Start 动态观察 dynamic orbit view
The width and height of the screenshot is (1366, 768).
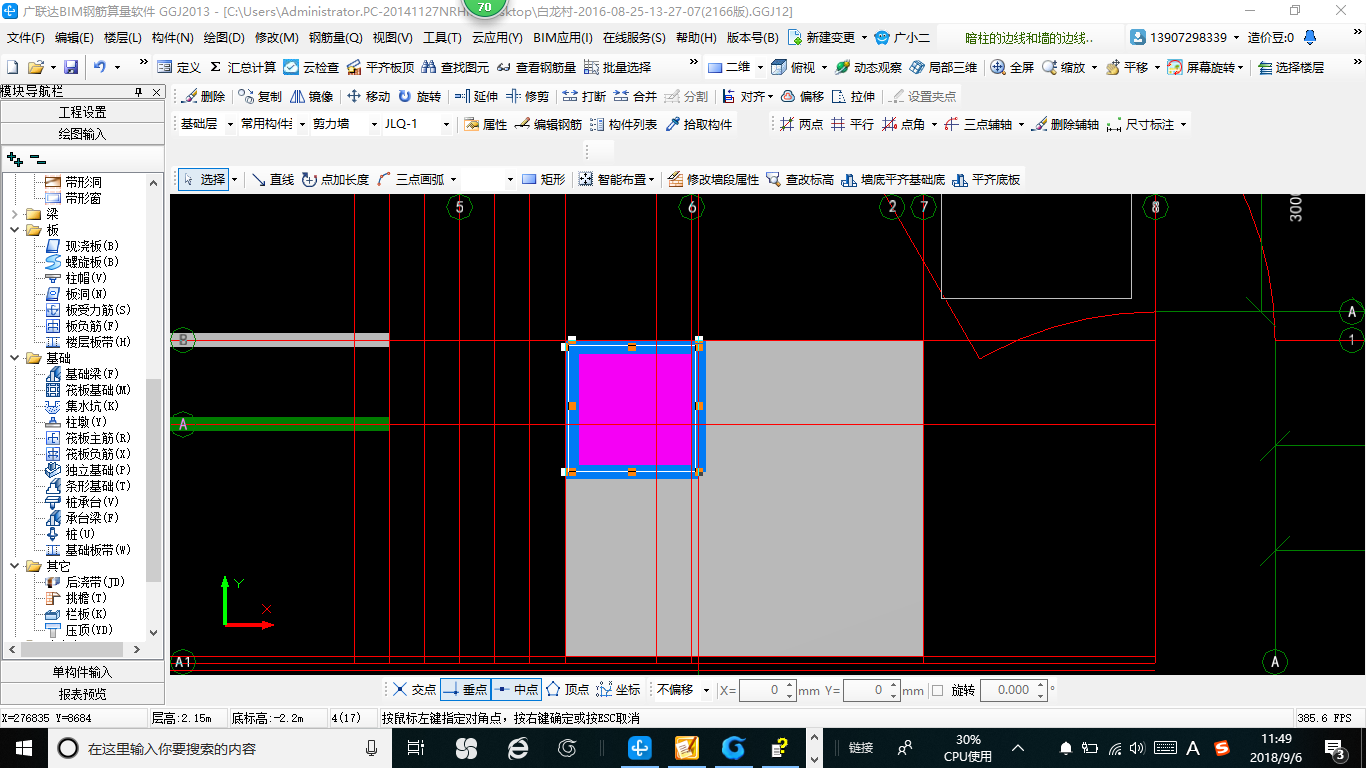click(x=868, y=67)
